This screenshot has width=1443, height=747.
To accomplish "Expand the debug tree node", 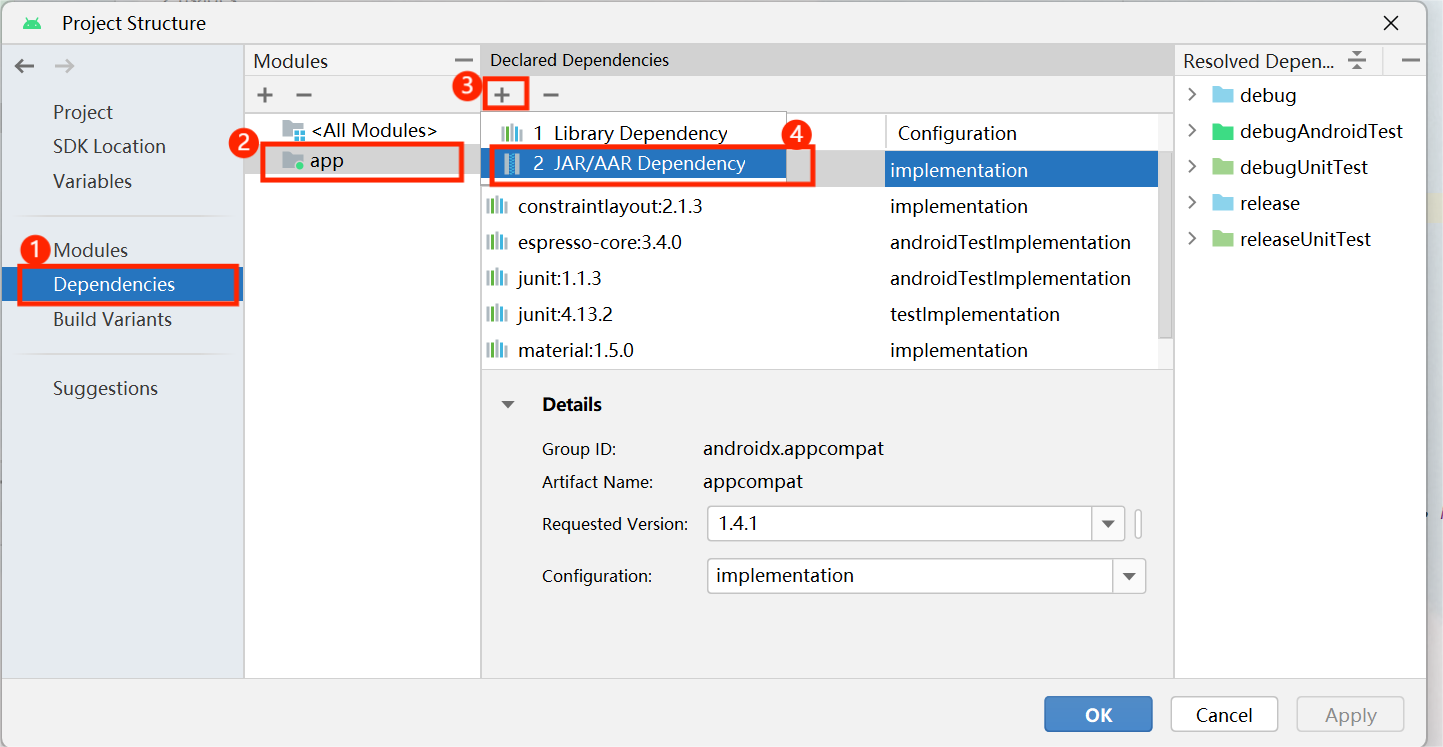I will 1192,95.
